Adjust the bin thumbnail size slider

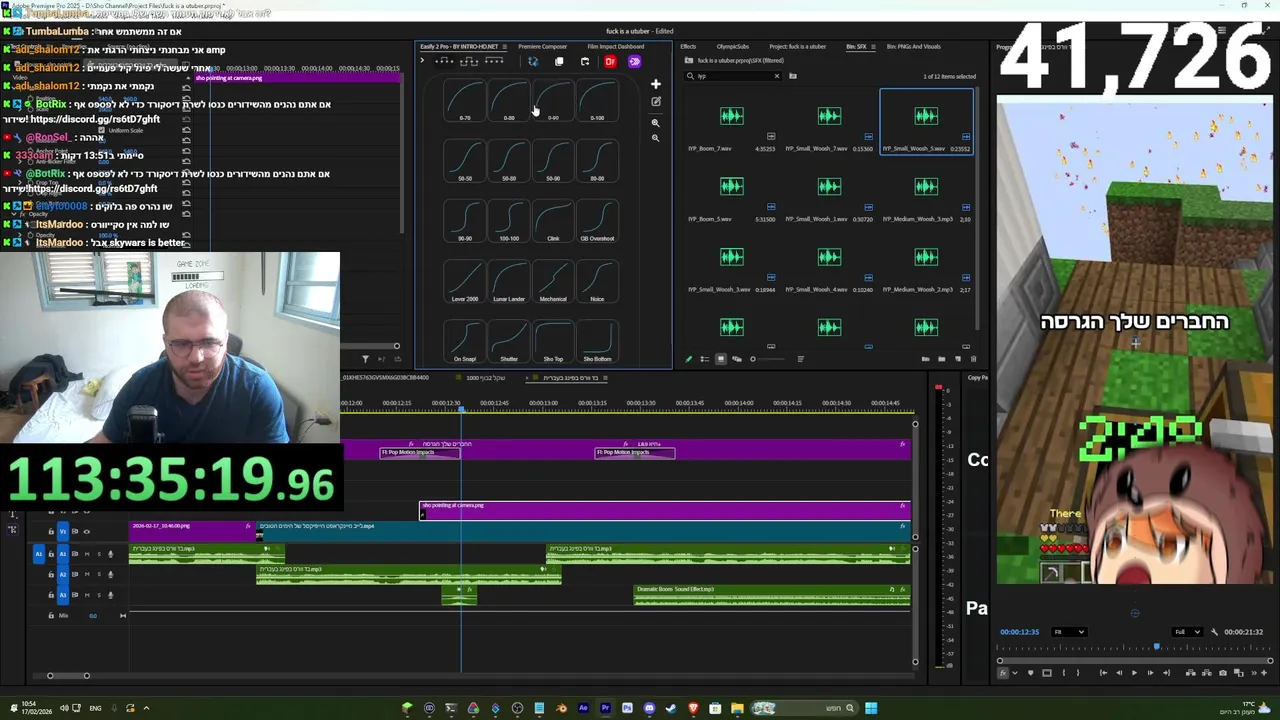point(768,359)
